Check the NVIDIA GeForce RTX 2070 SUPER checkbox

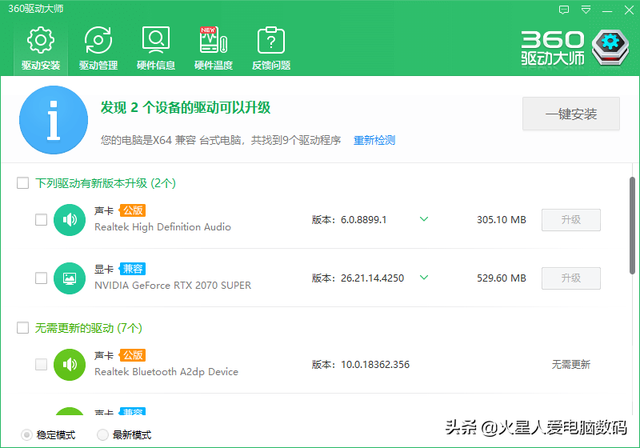[41, 278]
